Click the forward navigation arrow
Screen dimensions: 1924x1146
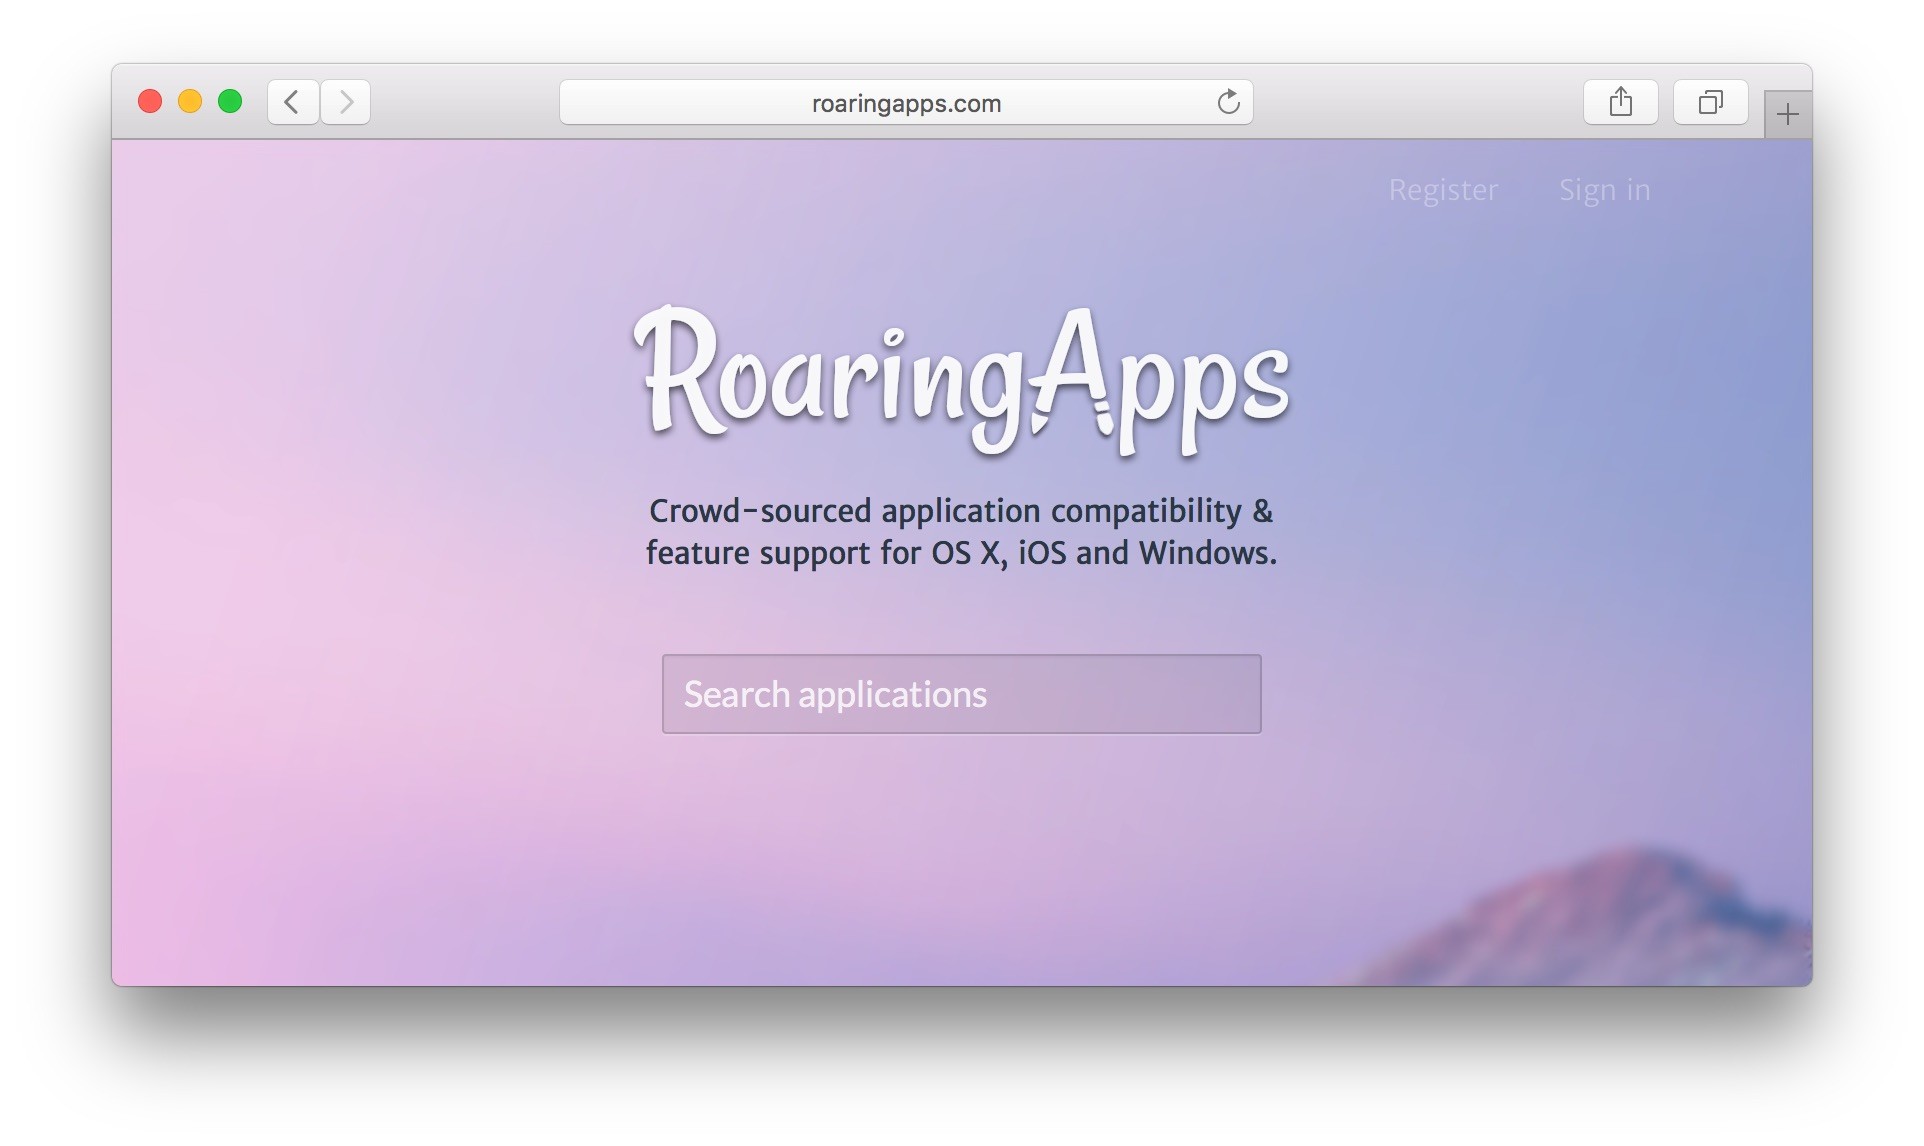[x=346, y=102]
